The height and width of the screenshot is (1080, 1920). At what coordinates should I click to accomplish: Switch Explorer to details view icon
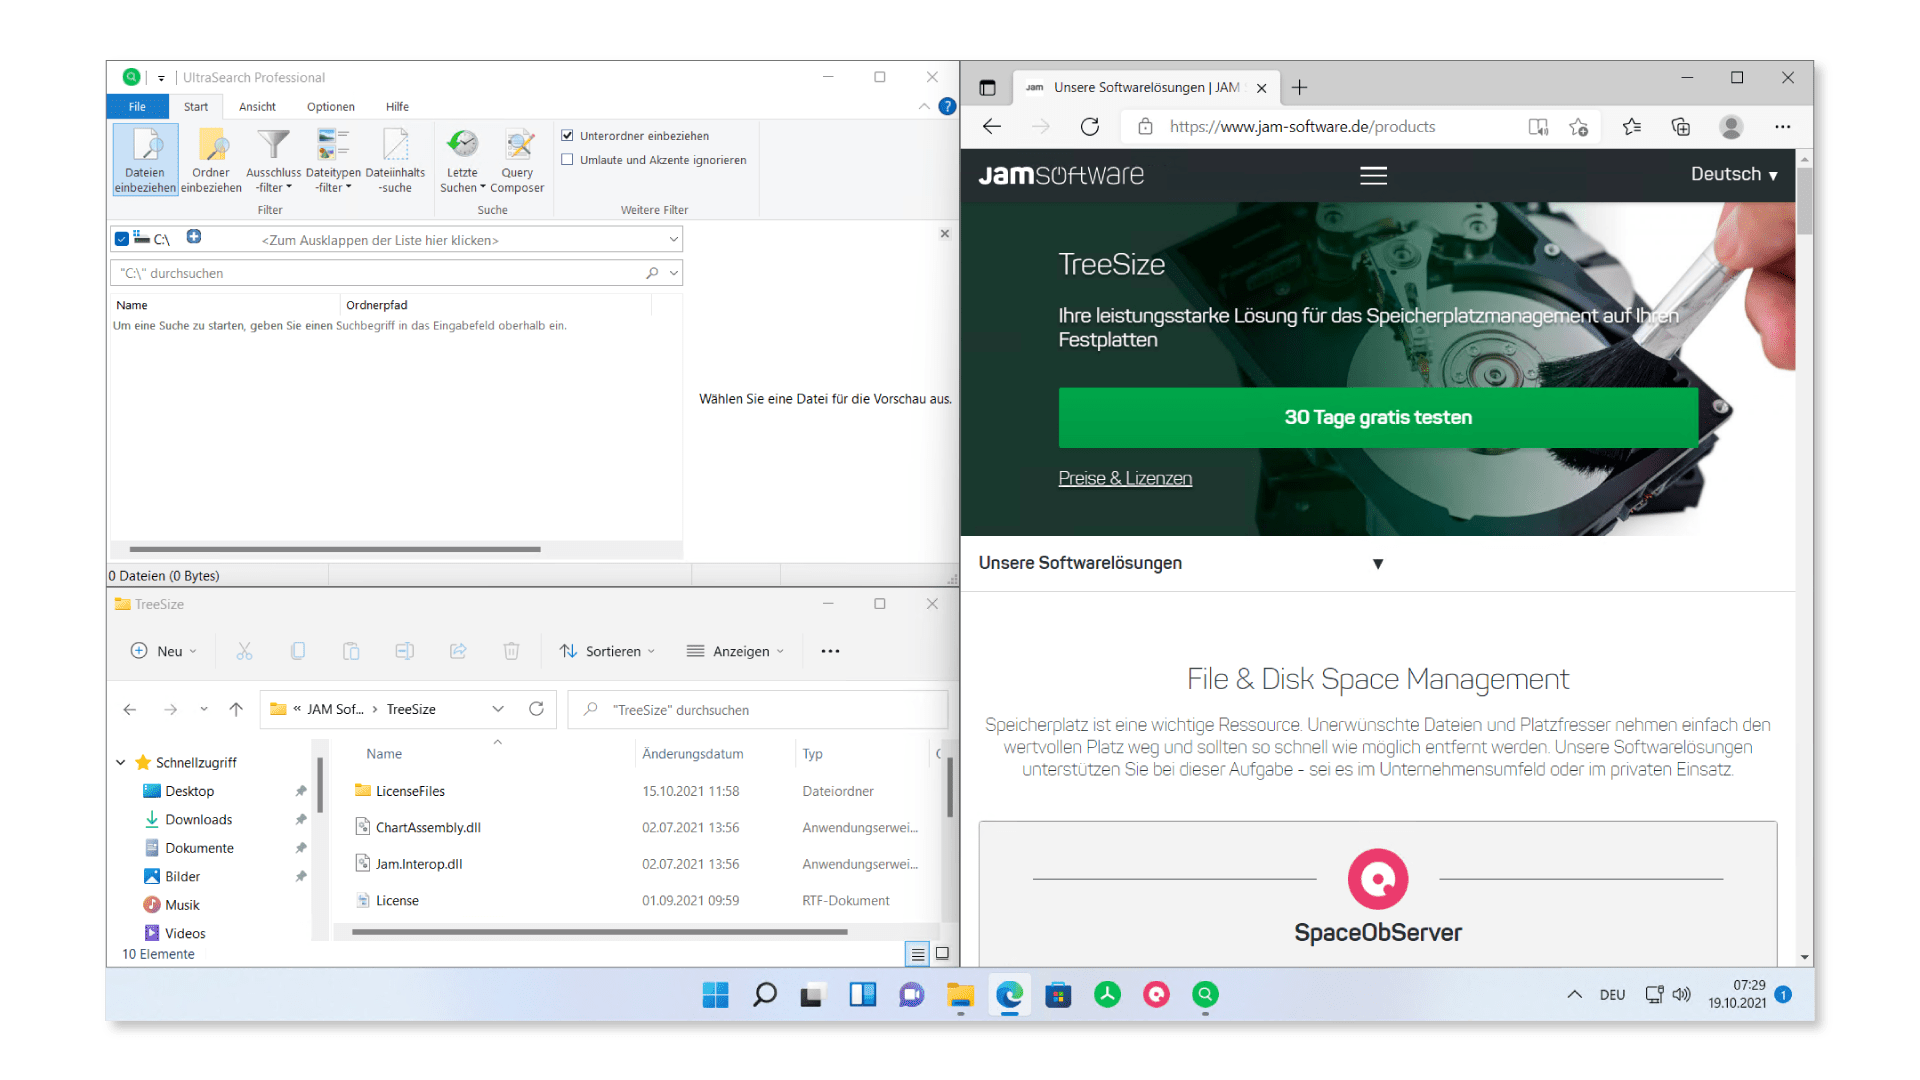(917, 954)
